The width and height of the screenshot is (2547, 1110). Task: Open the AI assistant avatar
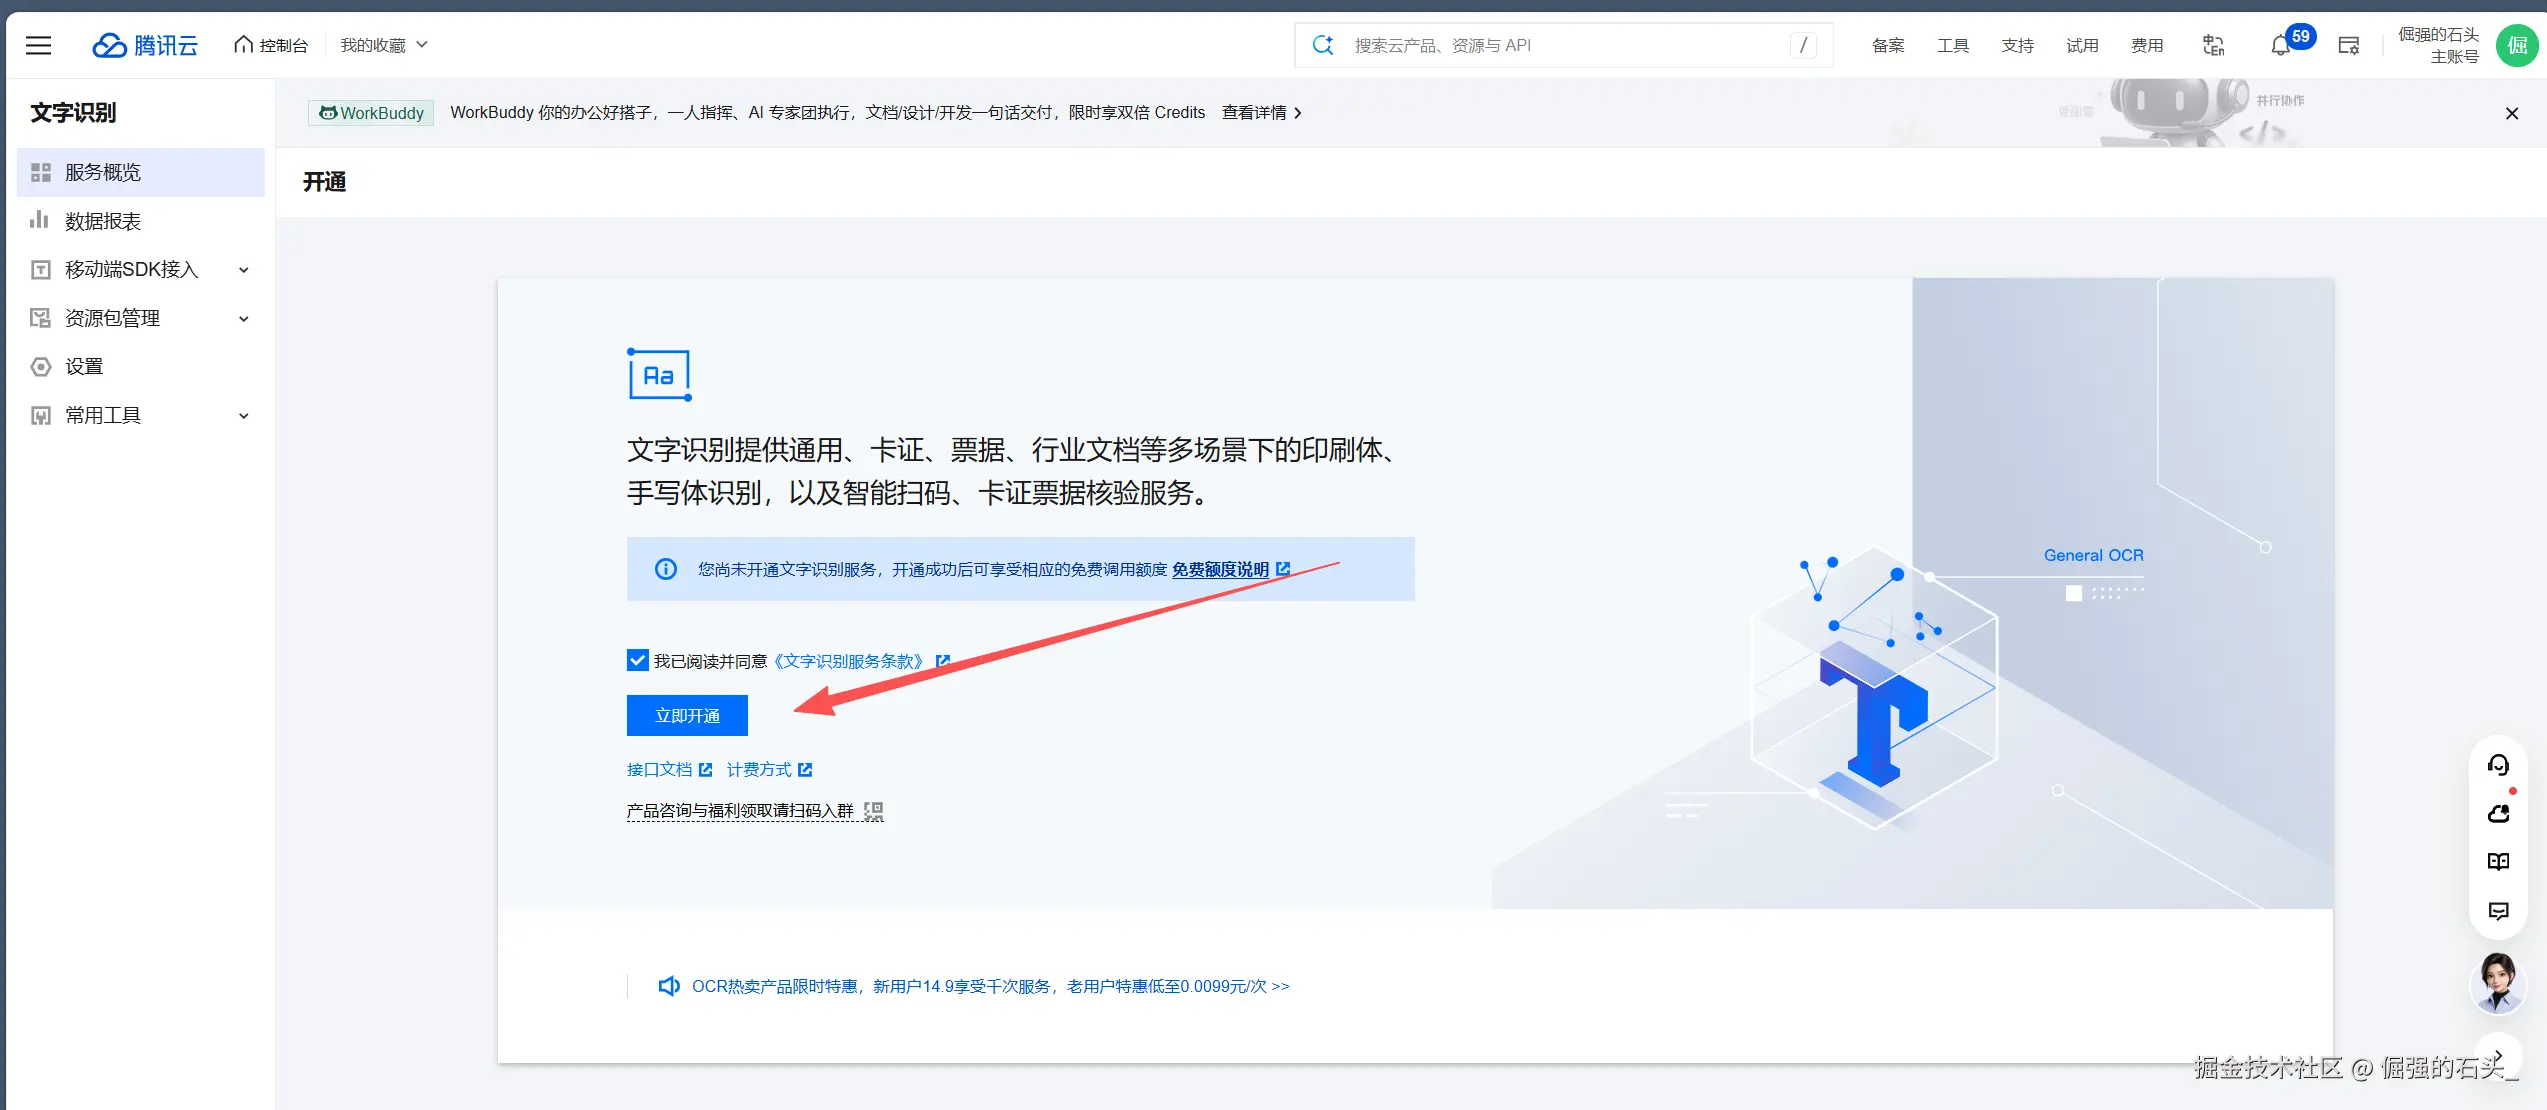(2497, 984)
